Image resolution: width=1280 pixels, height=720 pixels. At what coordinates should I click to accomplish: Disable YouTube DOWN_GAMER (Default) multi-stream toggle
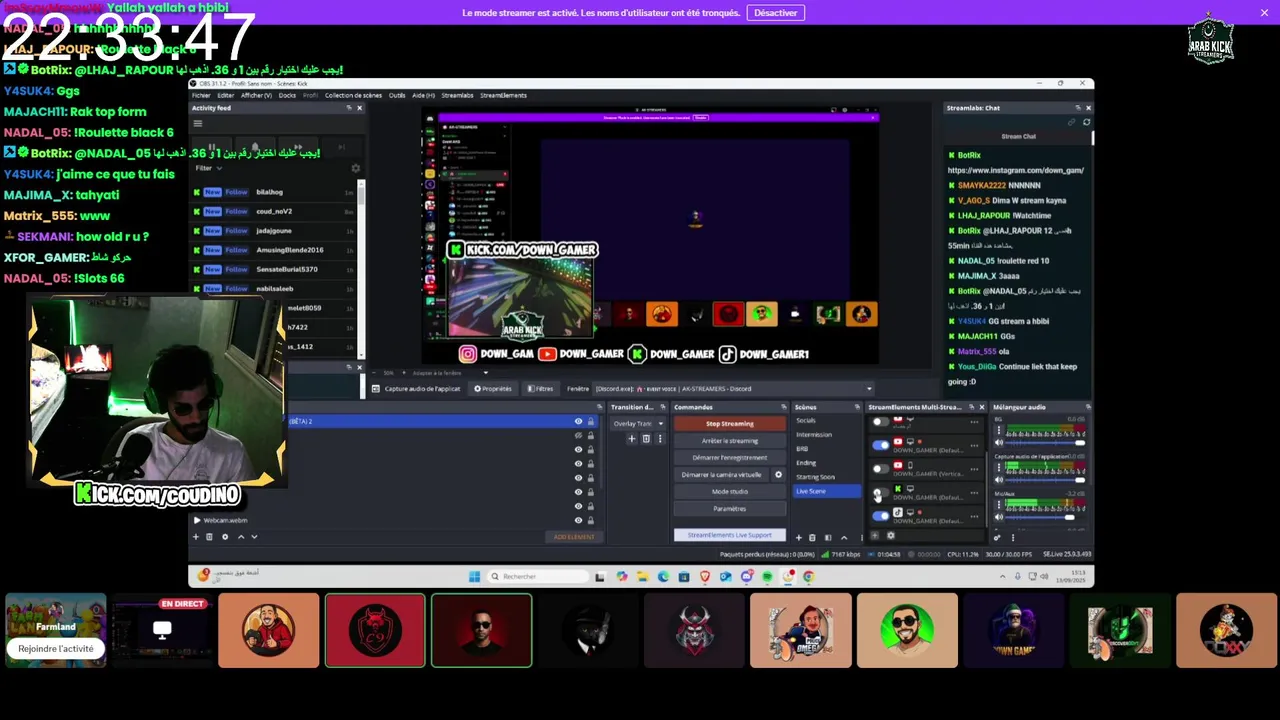(880, 445)
